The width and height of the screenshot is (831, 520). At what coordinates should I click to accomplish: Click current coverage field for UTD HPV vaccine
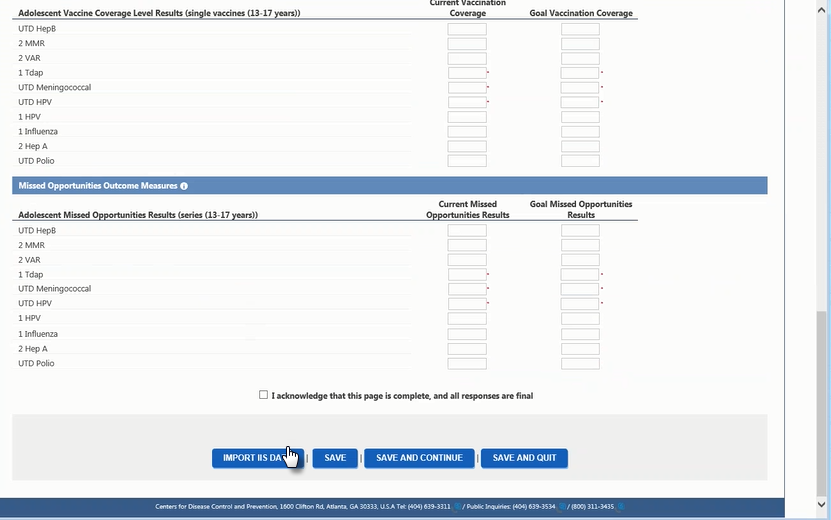[x=467, y=102]
